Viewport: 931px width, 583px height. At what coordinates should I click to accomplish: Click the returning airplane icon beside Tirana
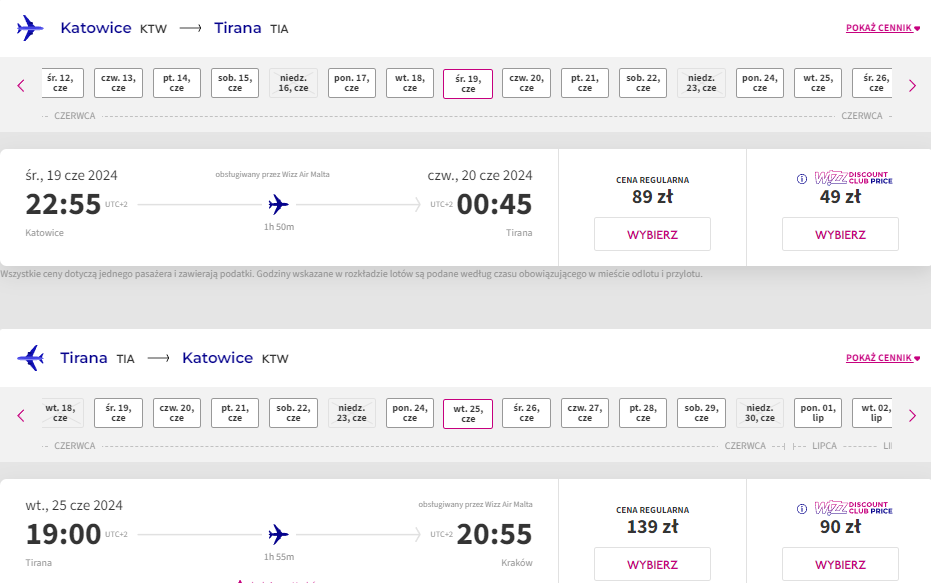coord(30,358)
